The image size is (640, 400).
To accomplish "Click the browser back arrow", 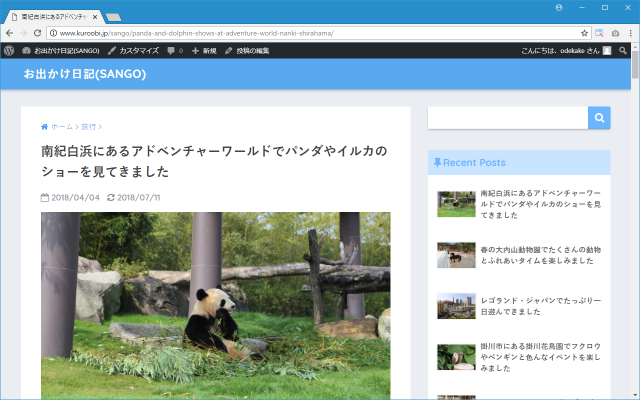I will (9, 33).
